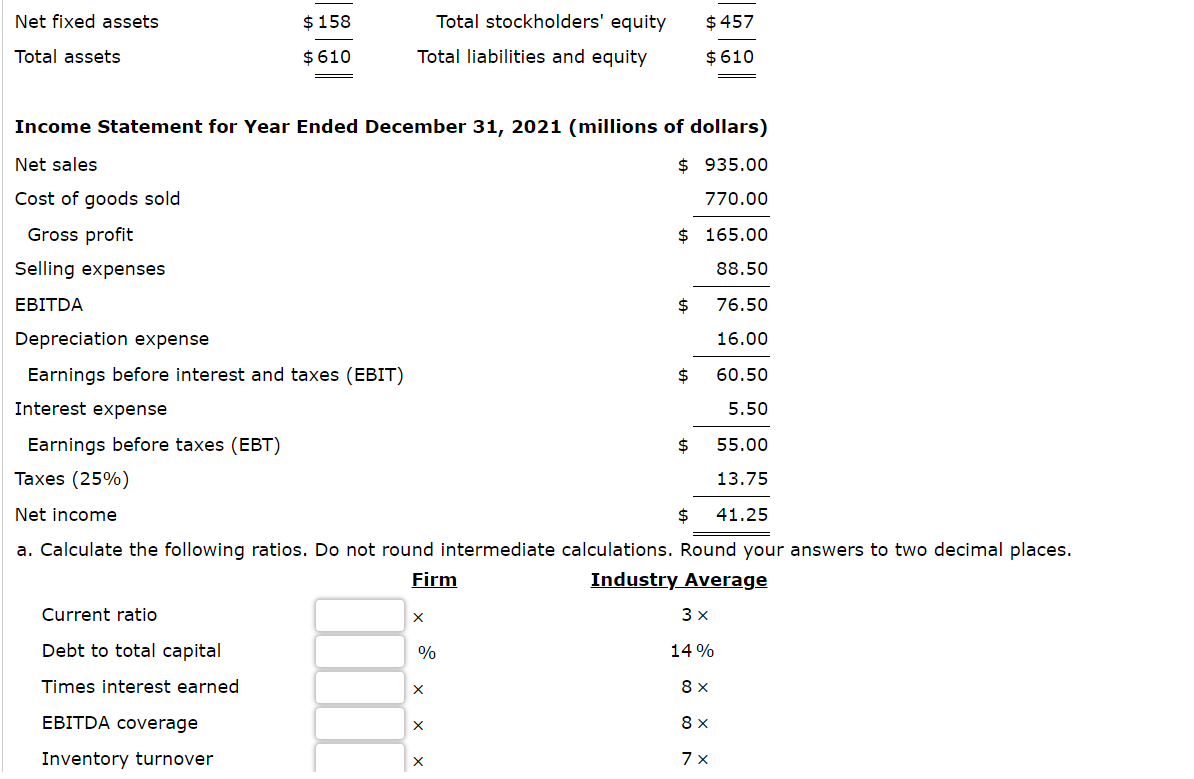Select the Inventory turnover answer box
This screenshot has width=1194, height=779.
(x=359, y=758)
